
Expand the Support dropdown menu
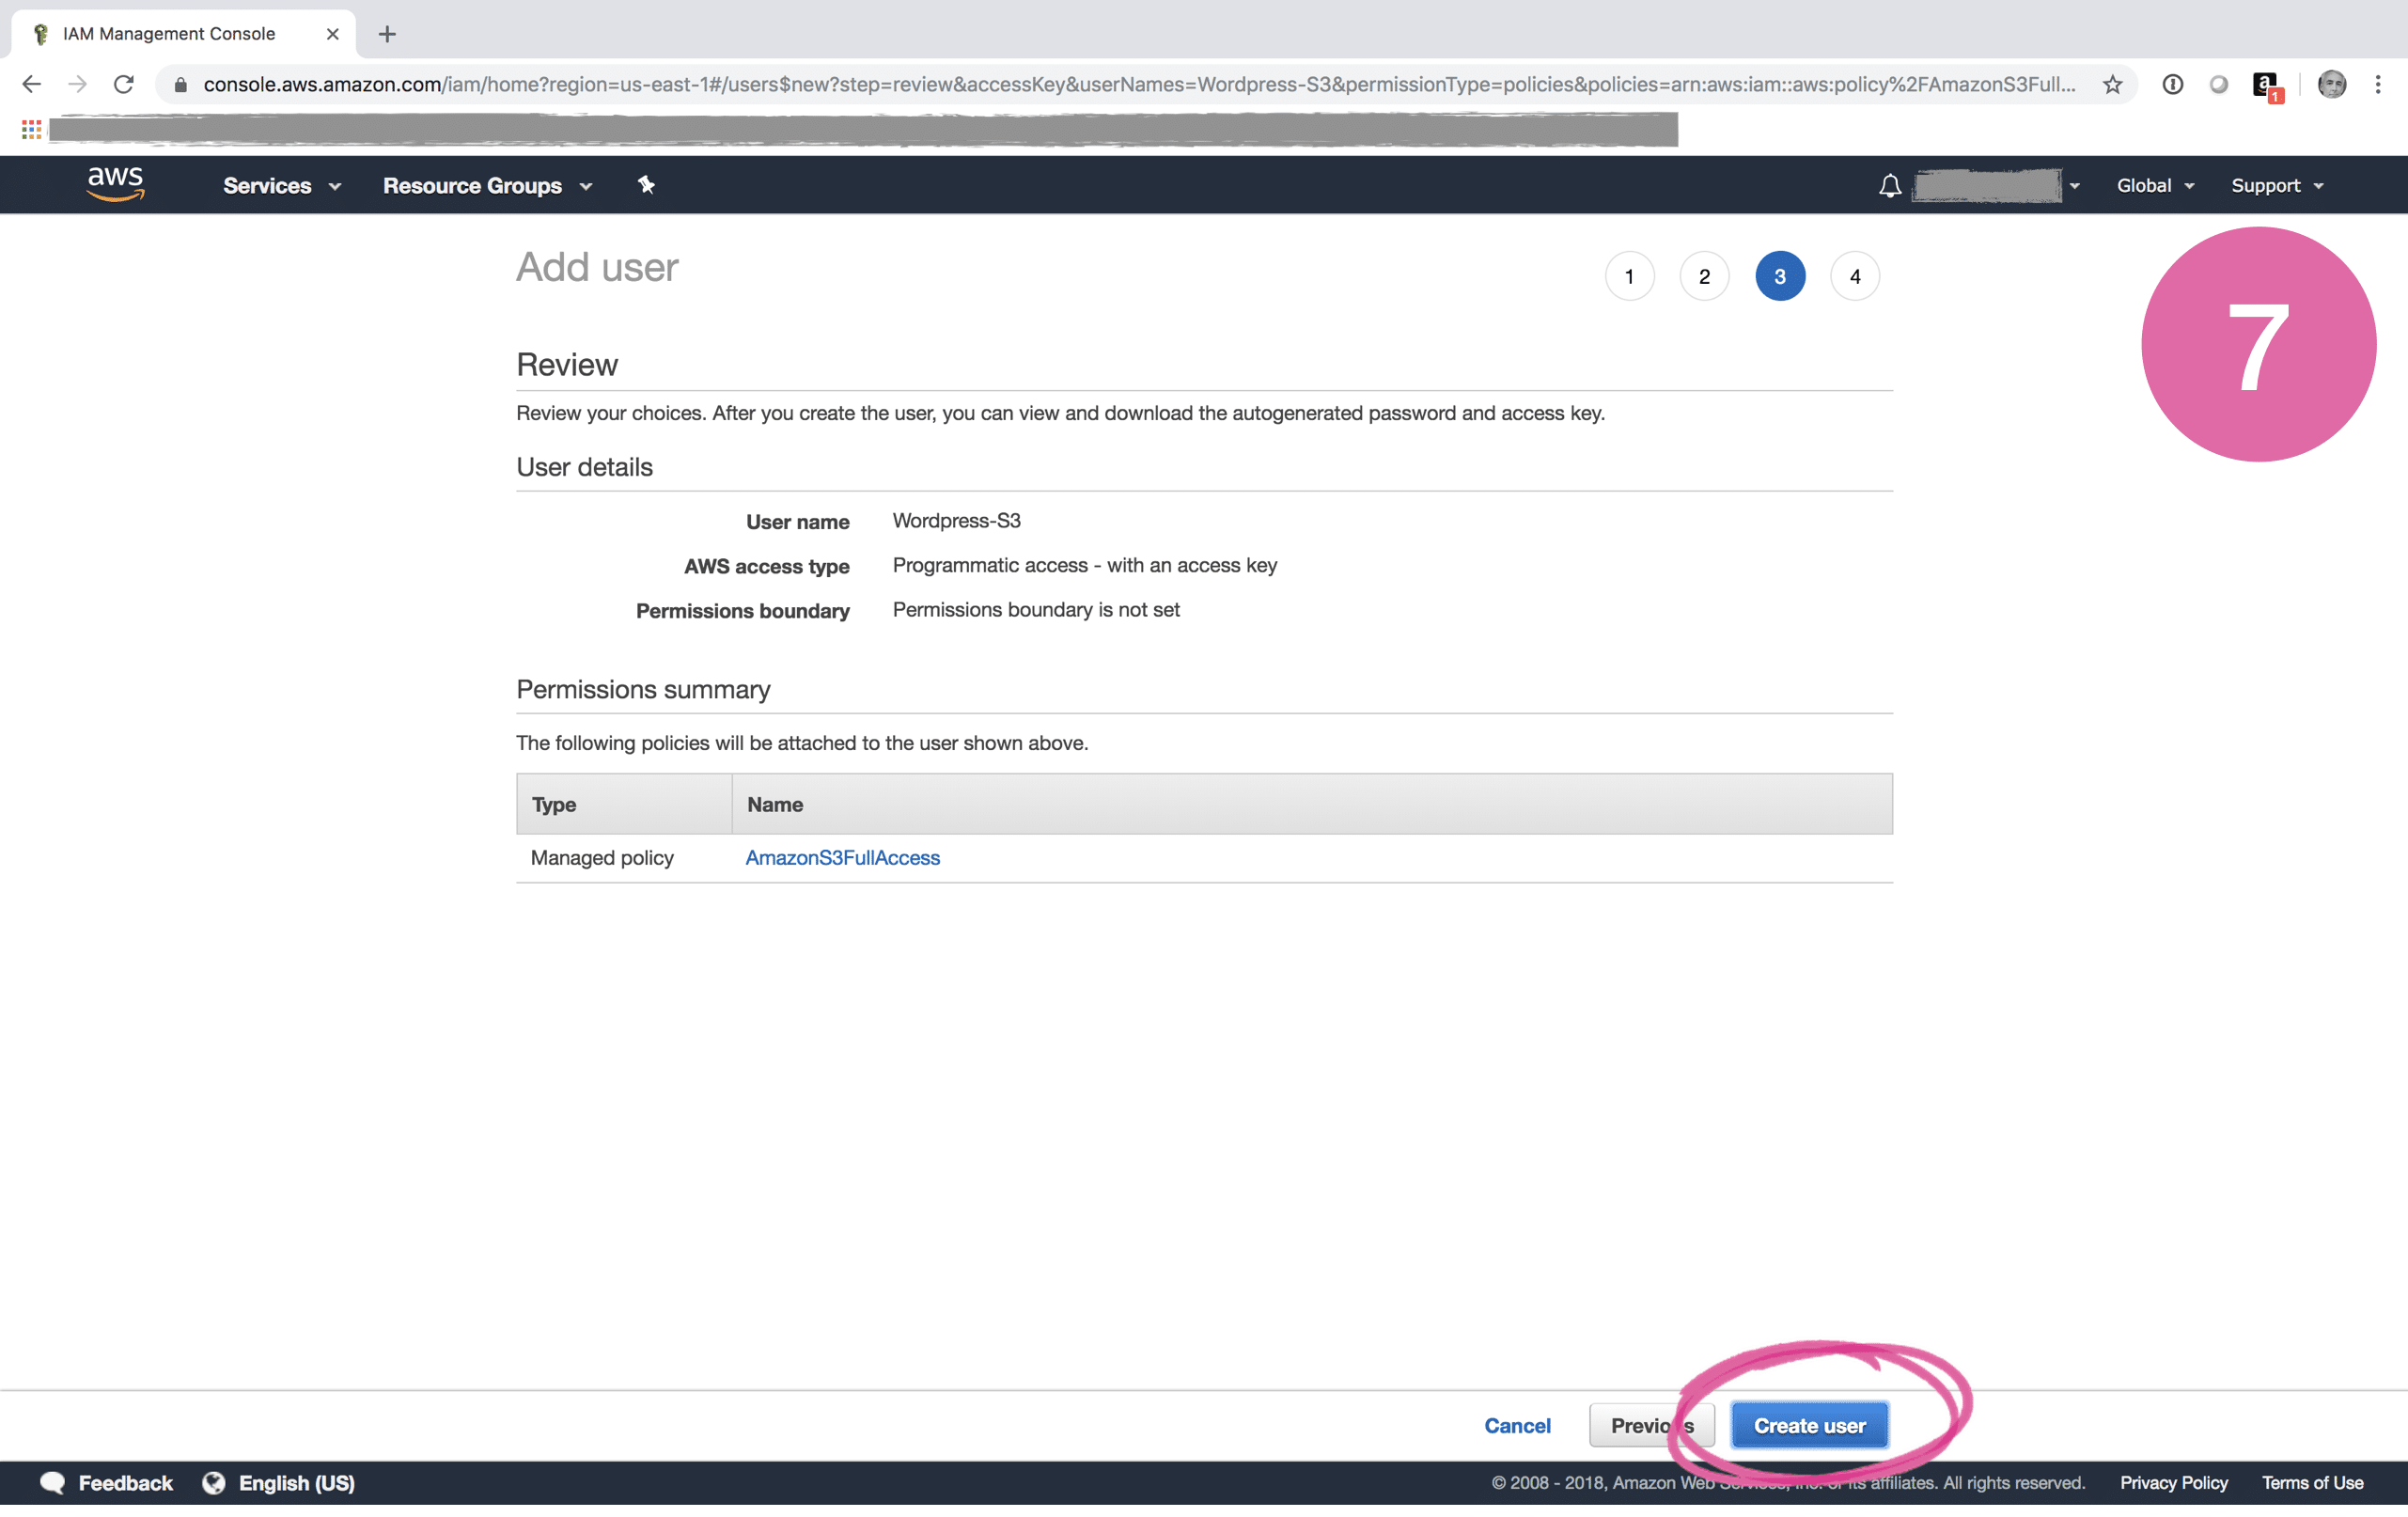tap(2277, 186)
